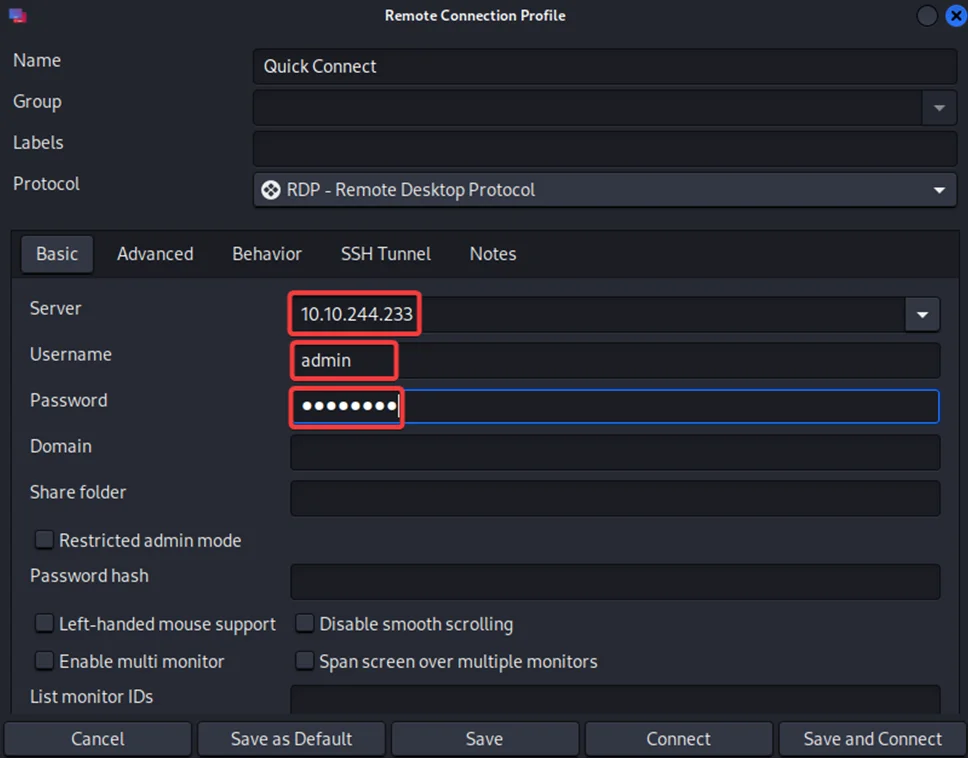Click into the Domain input field
The image size is (968, 758).
614,452
